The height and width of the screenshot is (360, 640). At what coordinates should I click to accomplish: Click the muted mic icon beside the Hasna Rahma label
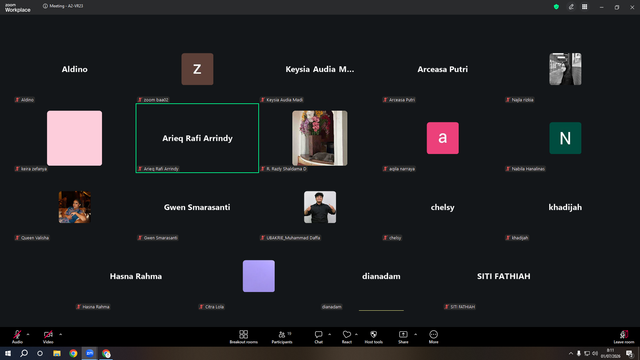(x=79, y=307)
